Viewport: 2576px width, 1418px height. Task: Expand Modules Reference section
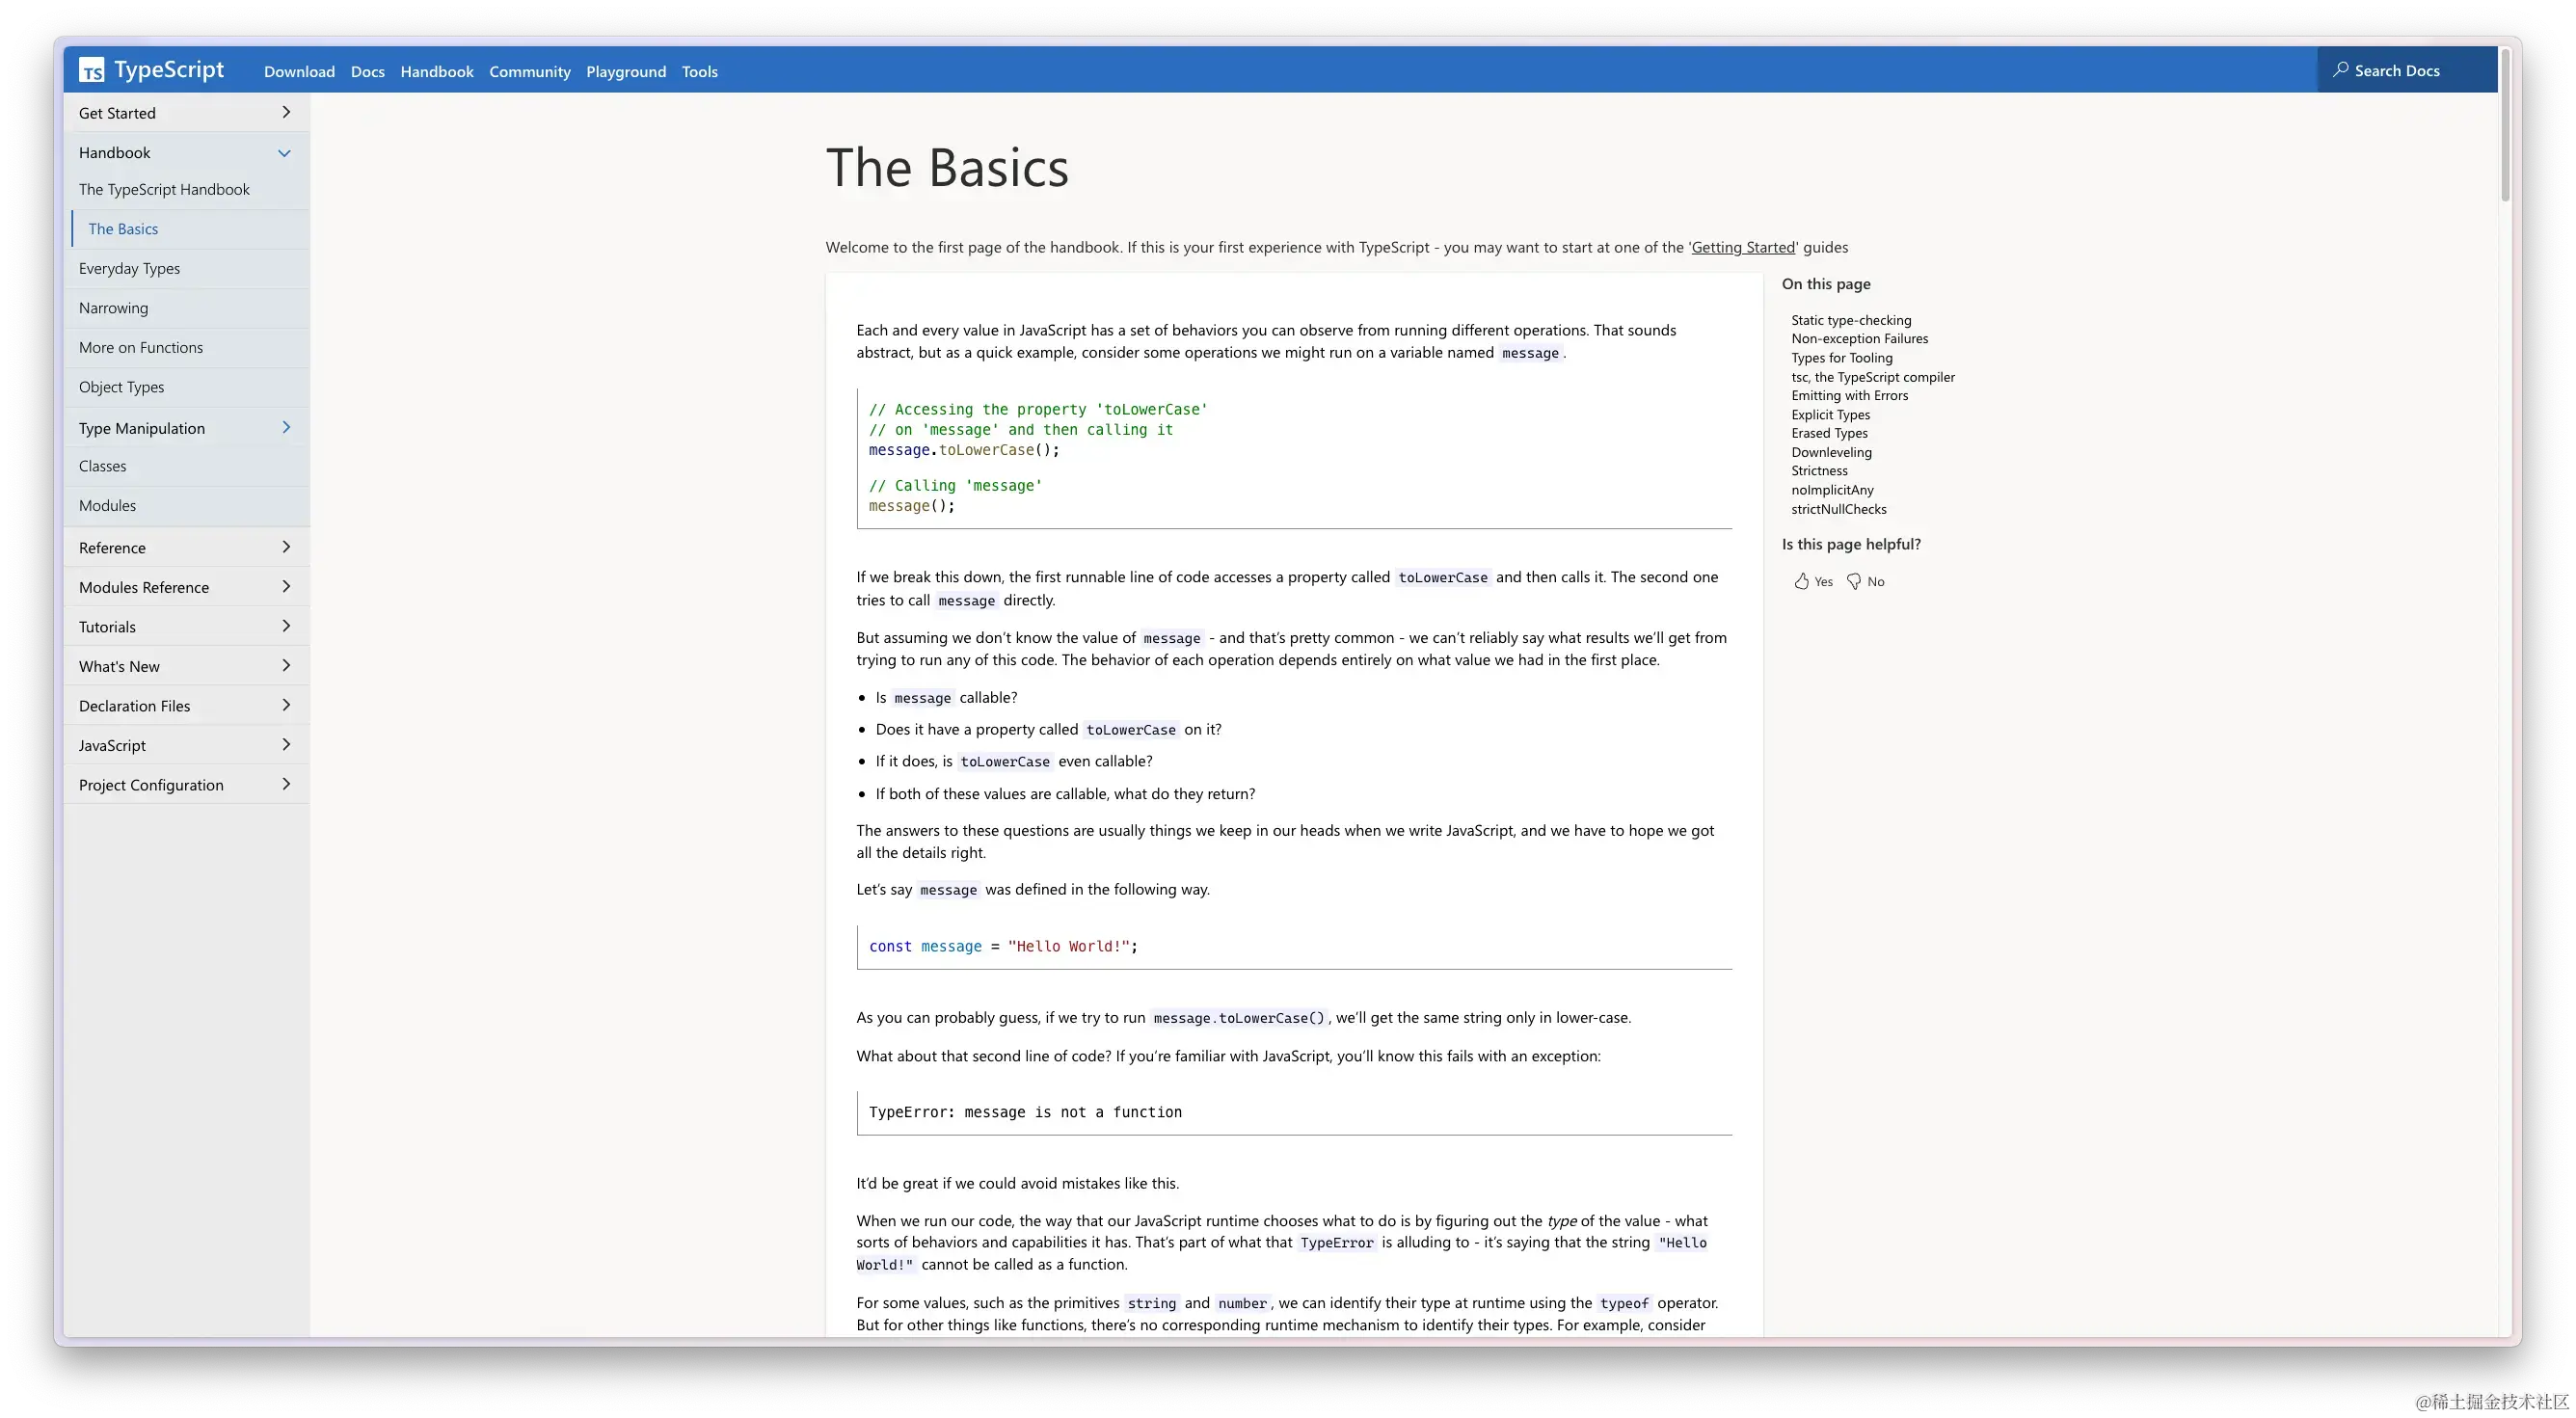[x=286, y=587]
